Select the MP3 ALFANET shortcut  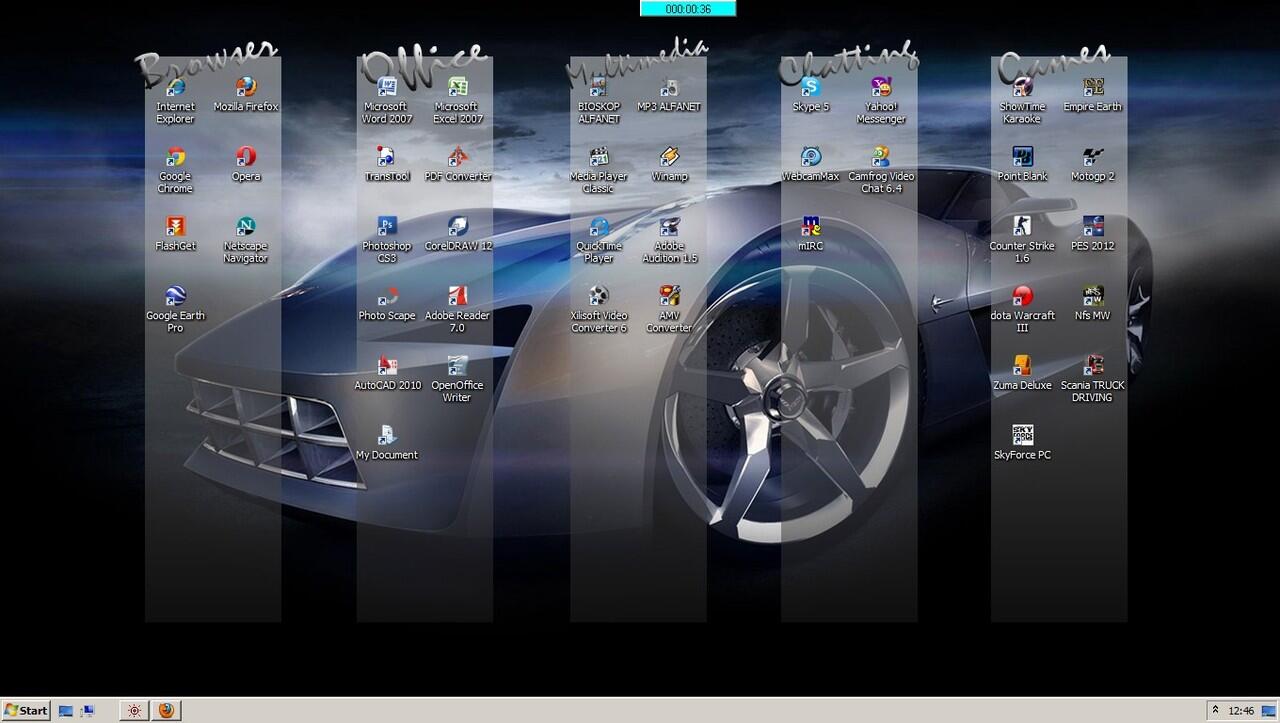tap(670, 88)
